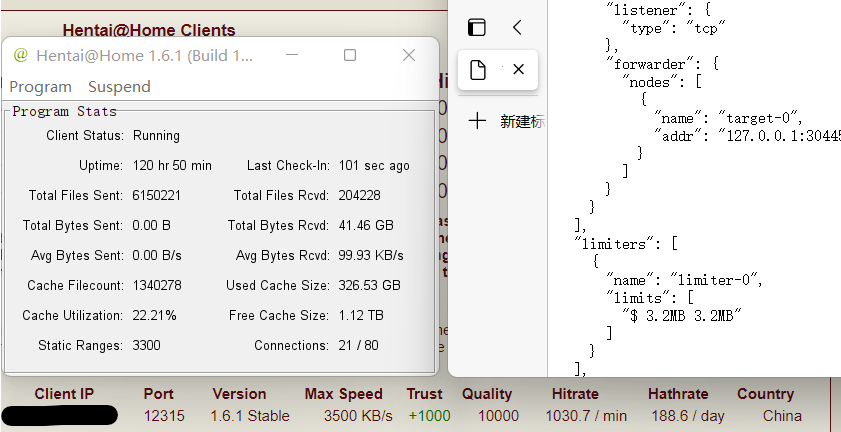Click Avg Bytes Sent value 0.00 B/s
The height and width of the screenshot is (432, 841).
pyautogui.click(x=157, y=256)
